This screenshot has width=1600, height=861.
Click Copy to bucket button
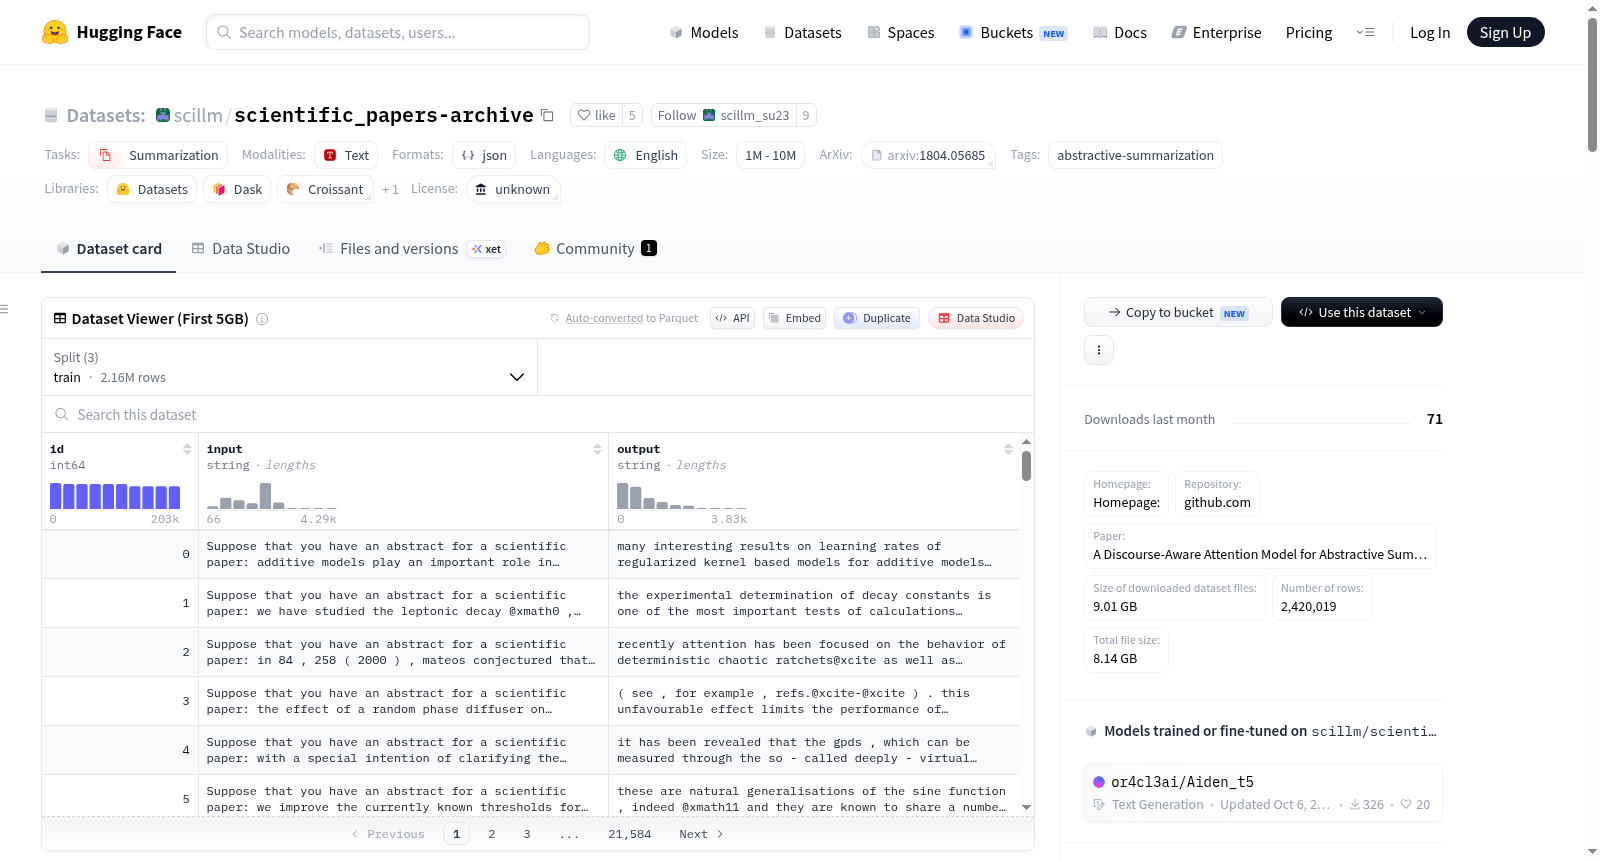click(x=1178, y=312)
